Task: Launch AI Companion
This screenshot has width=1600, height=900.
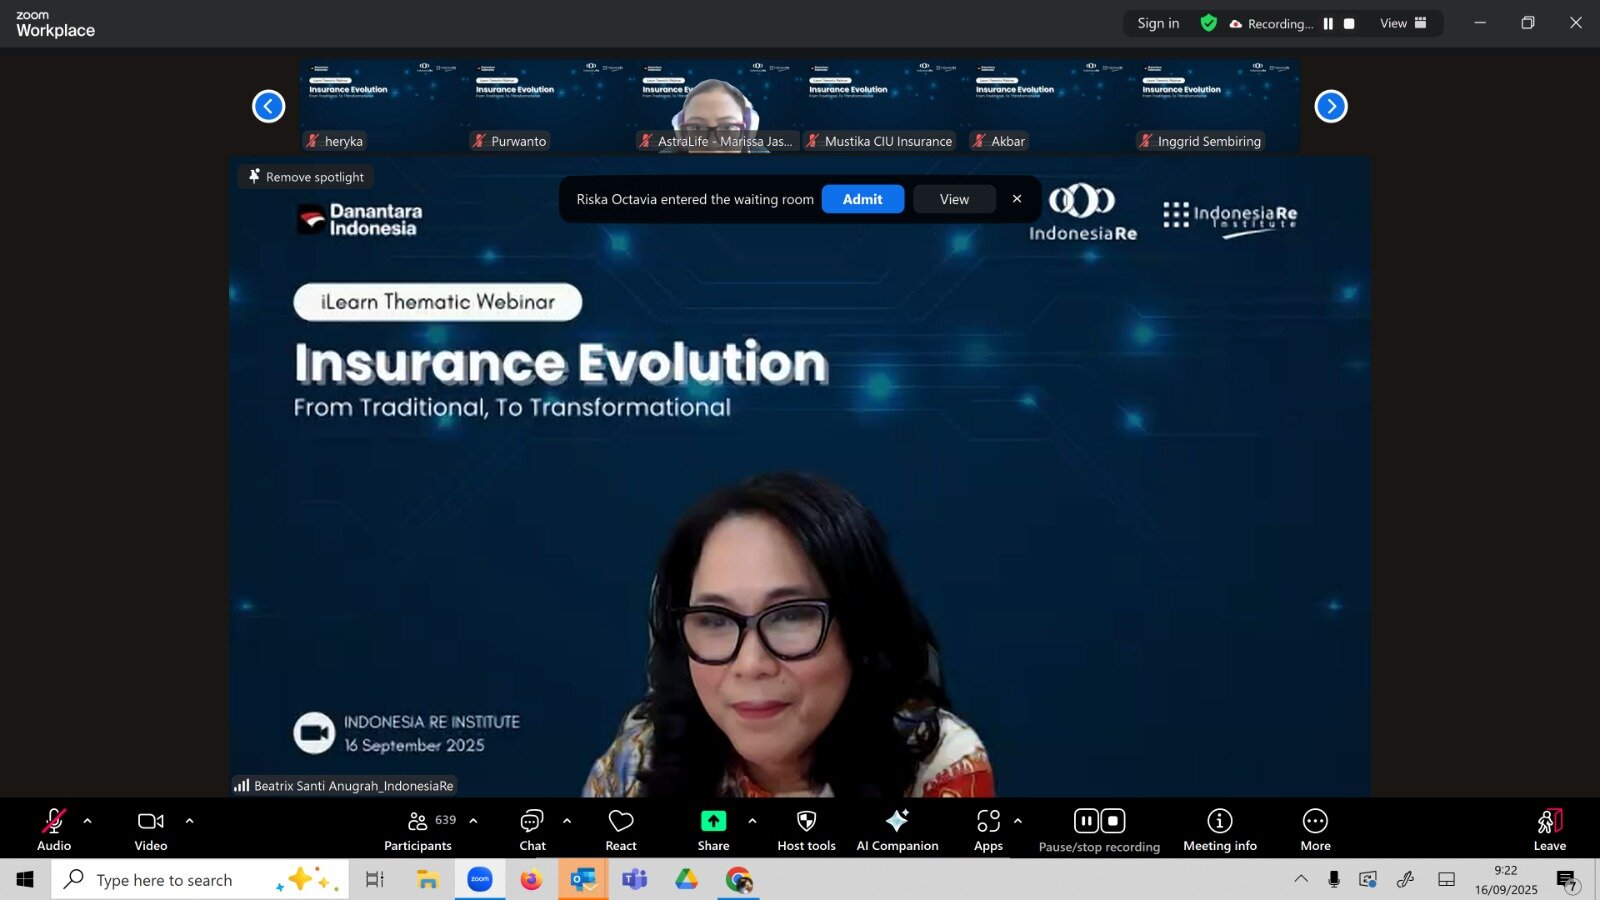Action: coord(897,830)
